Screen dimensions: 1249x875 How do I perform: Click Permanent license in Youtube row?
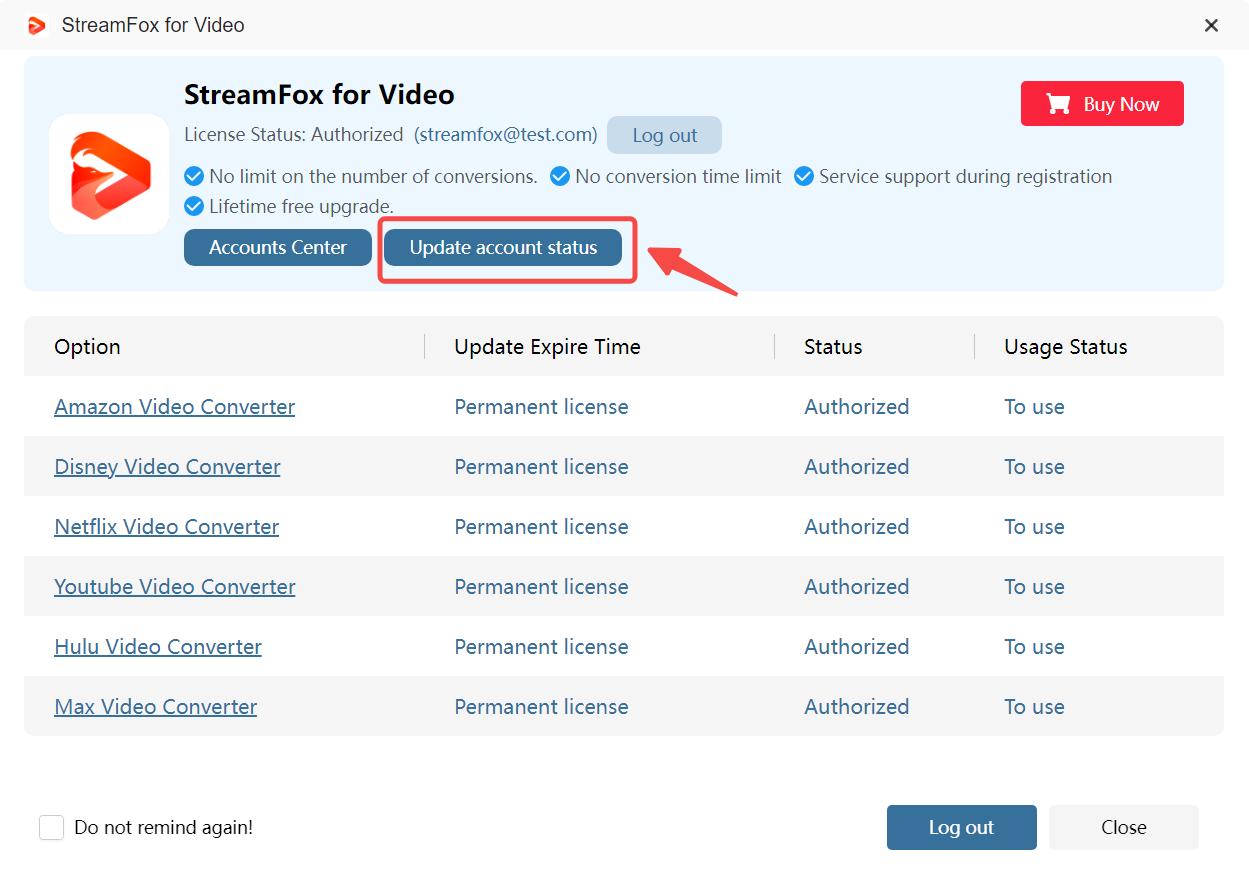pos(541,587)
